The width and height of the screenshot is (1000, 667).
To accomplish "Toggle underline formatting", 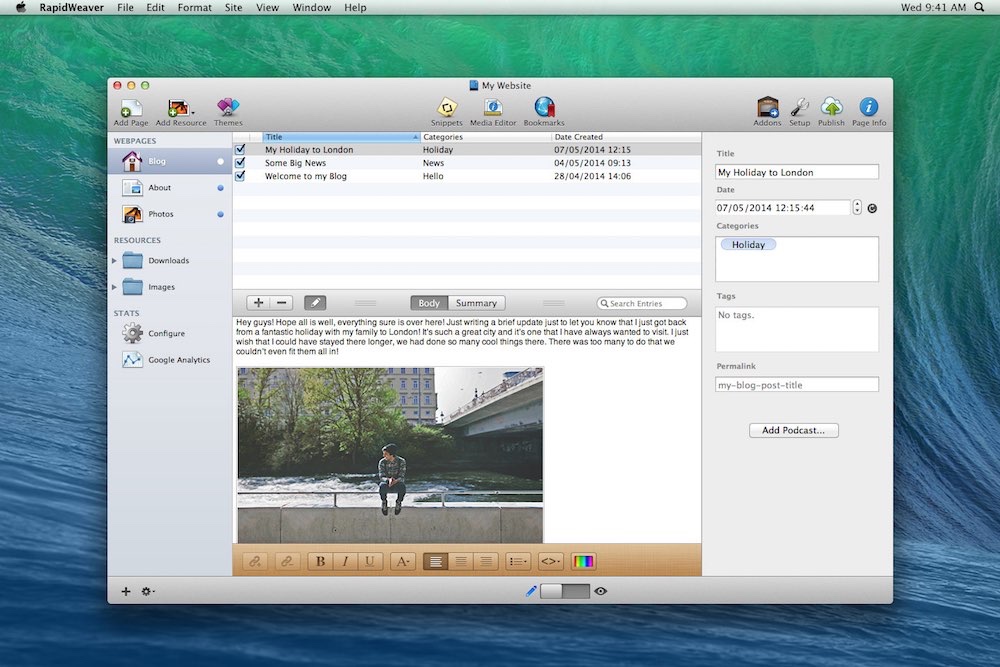I will coord(369,561).
